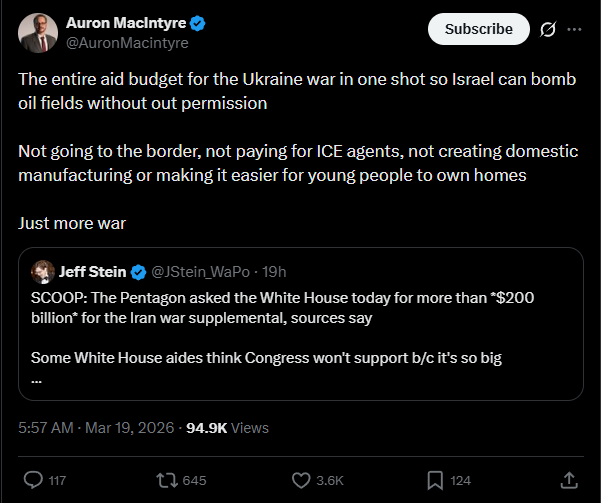601x503 pixels.
Task: Bookmark this post
Action: click(433, 480)
